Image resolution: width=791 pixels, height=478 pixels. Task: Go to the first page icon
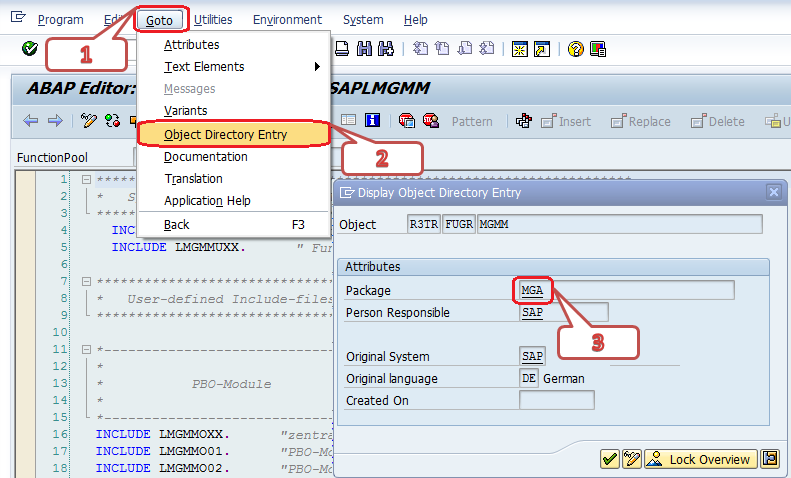point(420,49)
